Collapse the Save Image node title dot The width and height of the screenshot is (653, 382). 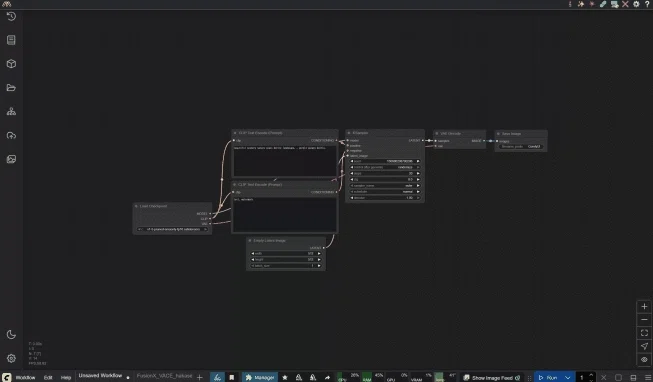point(498,134)
